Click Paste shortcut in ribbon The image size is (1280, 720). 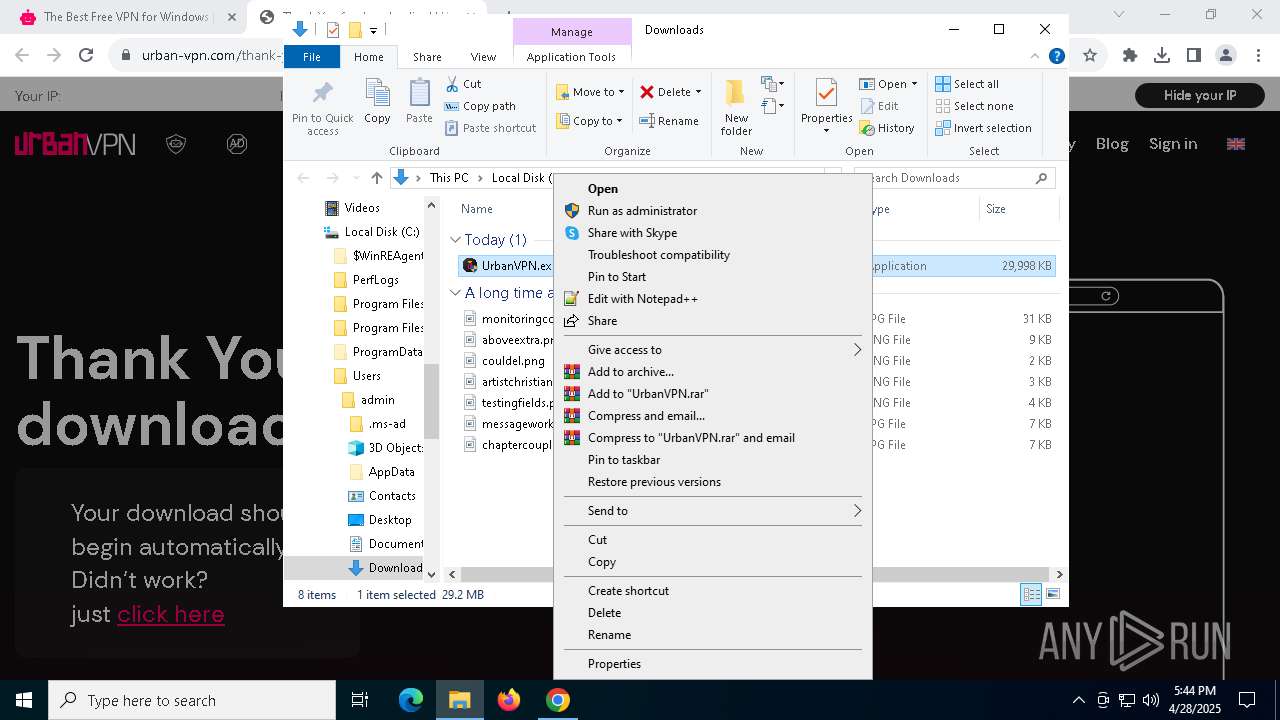pyautogui.click(x=490, y=128)
